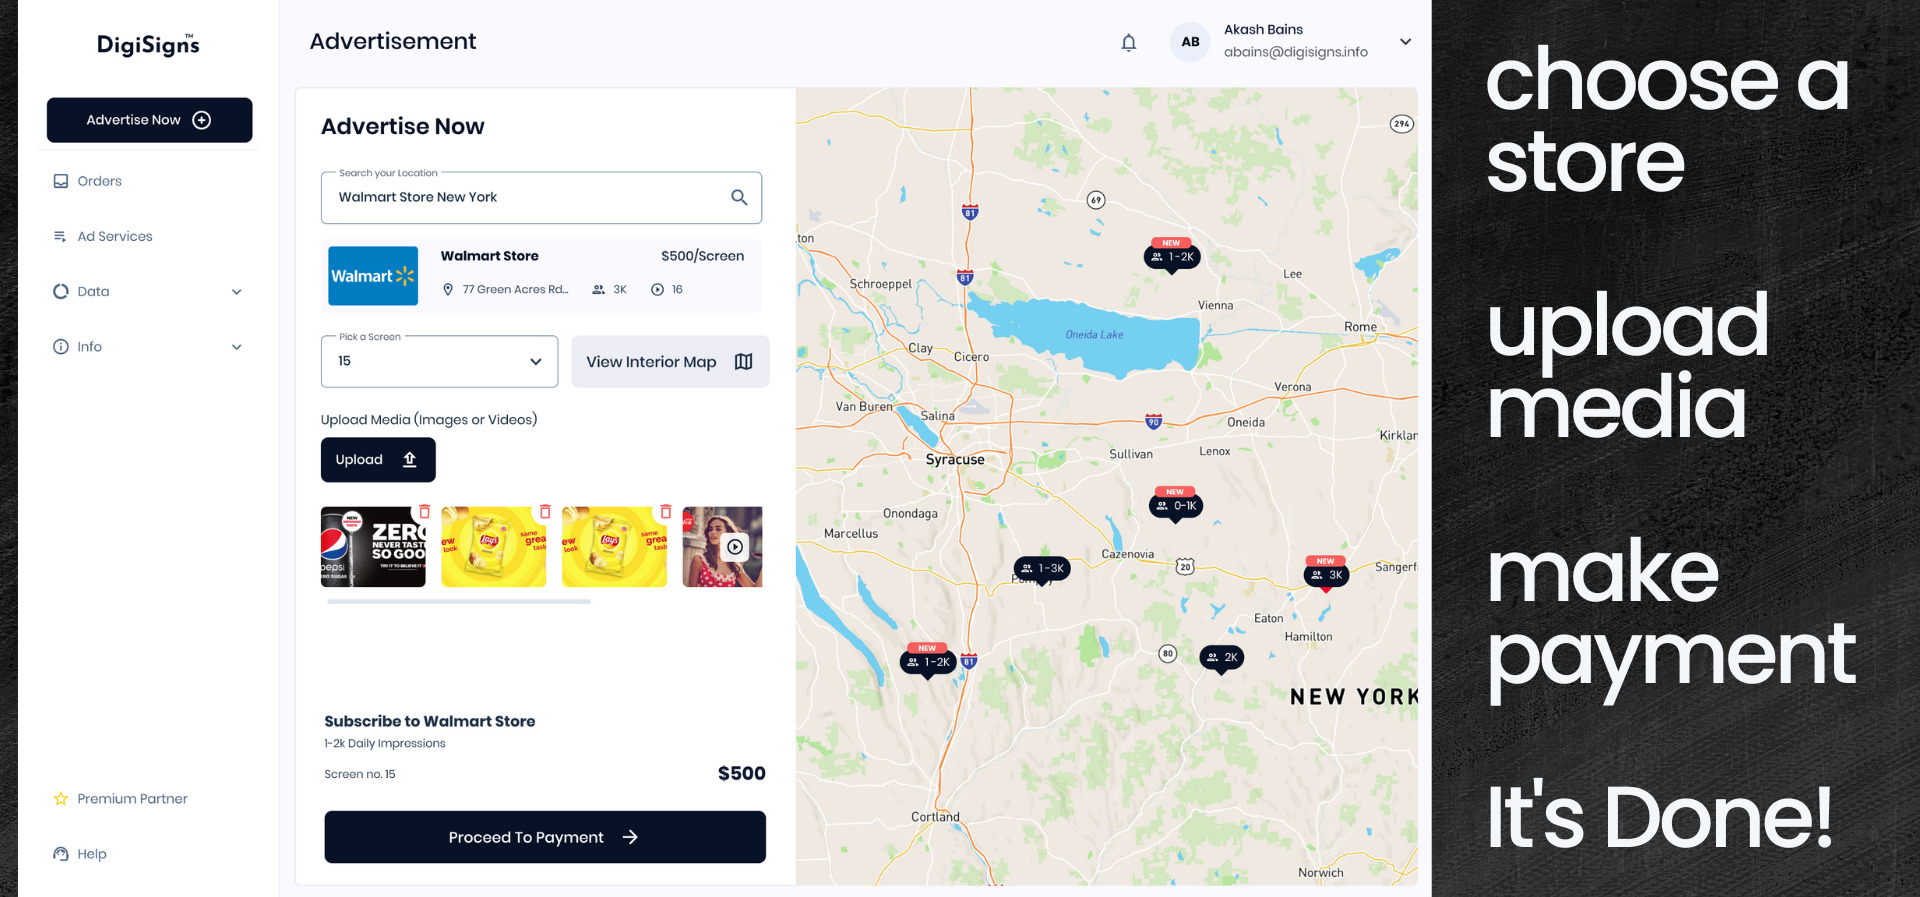Select the 3K map marker near Sangerfield
Image resolution: width=1920 pixels, height=897 pixels.
tap(1326, 575)
